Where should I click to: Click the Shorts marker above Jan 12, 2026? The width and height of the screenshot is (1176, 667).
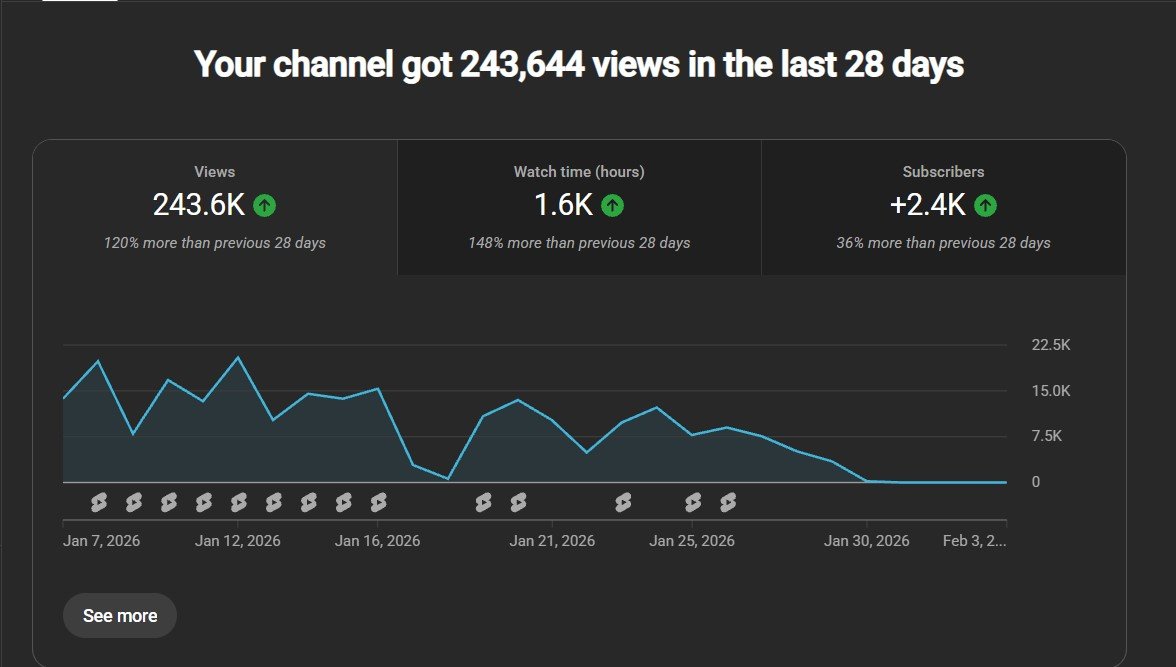click(x=238, y=502)
